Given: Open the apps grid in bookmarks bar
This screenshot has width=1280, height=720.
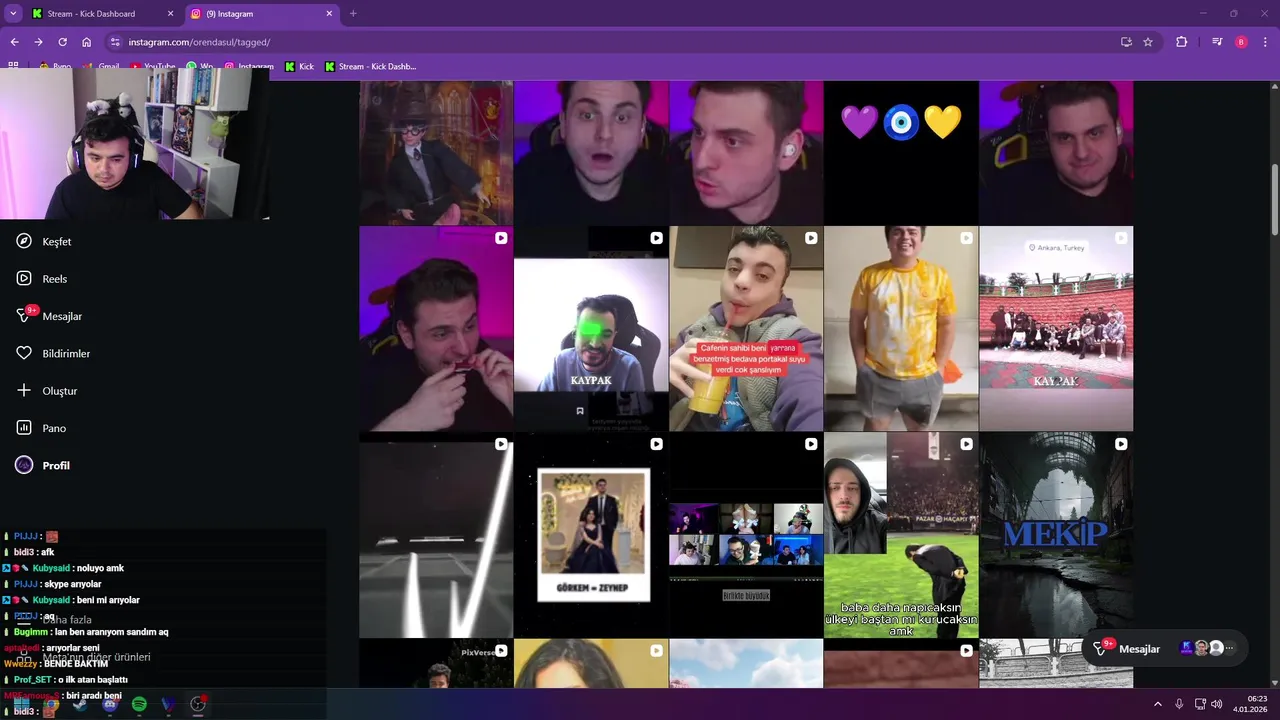Looking at the screenshot, I should click(x=13, y=67).
